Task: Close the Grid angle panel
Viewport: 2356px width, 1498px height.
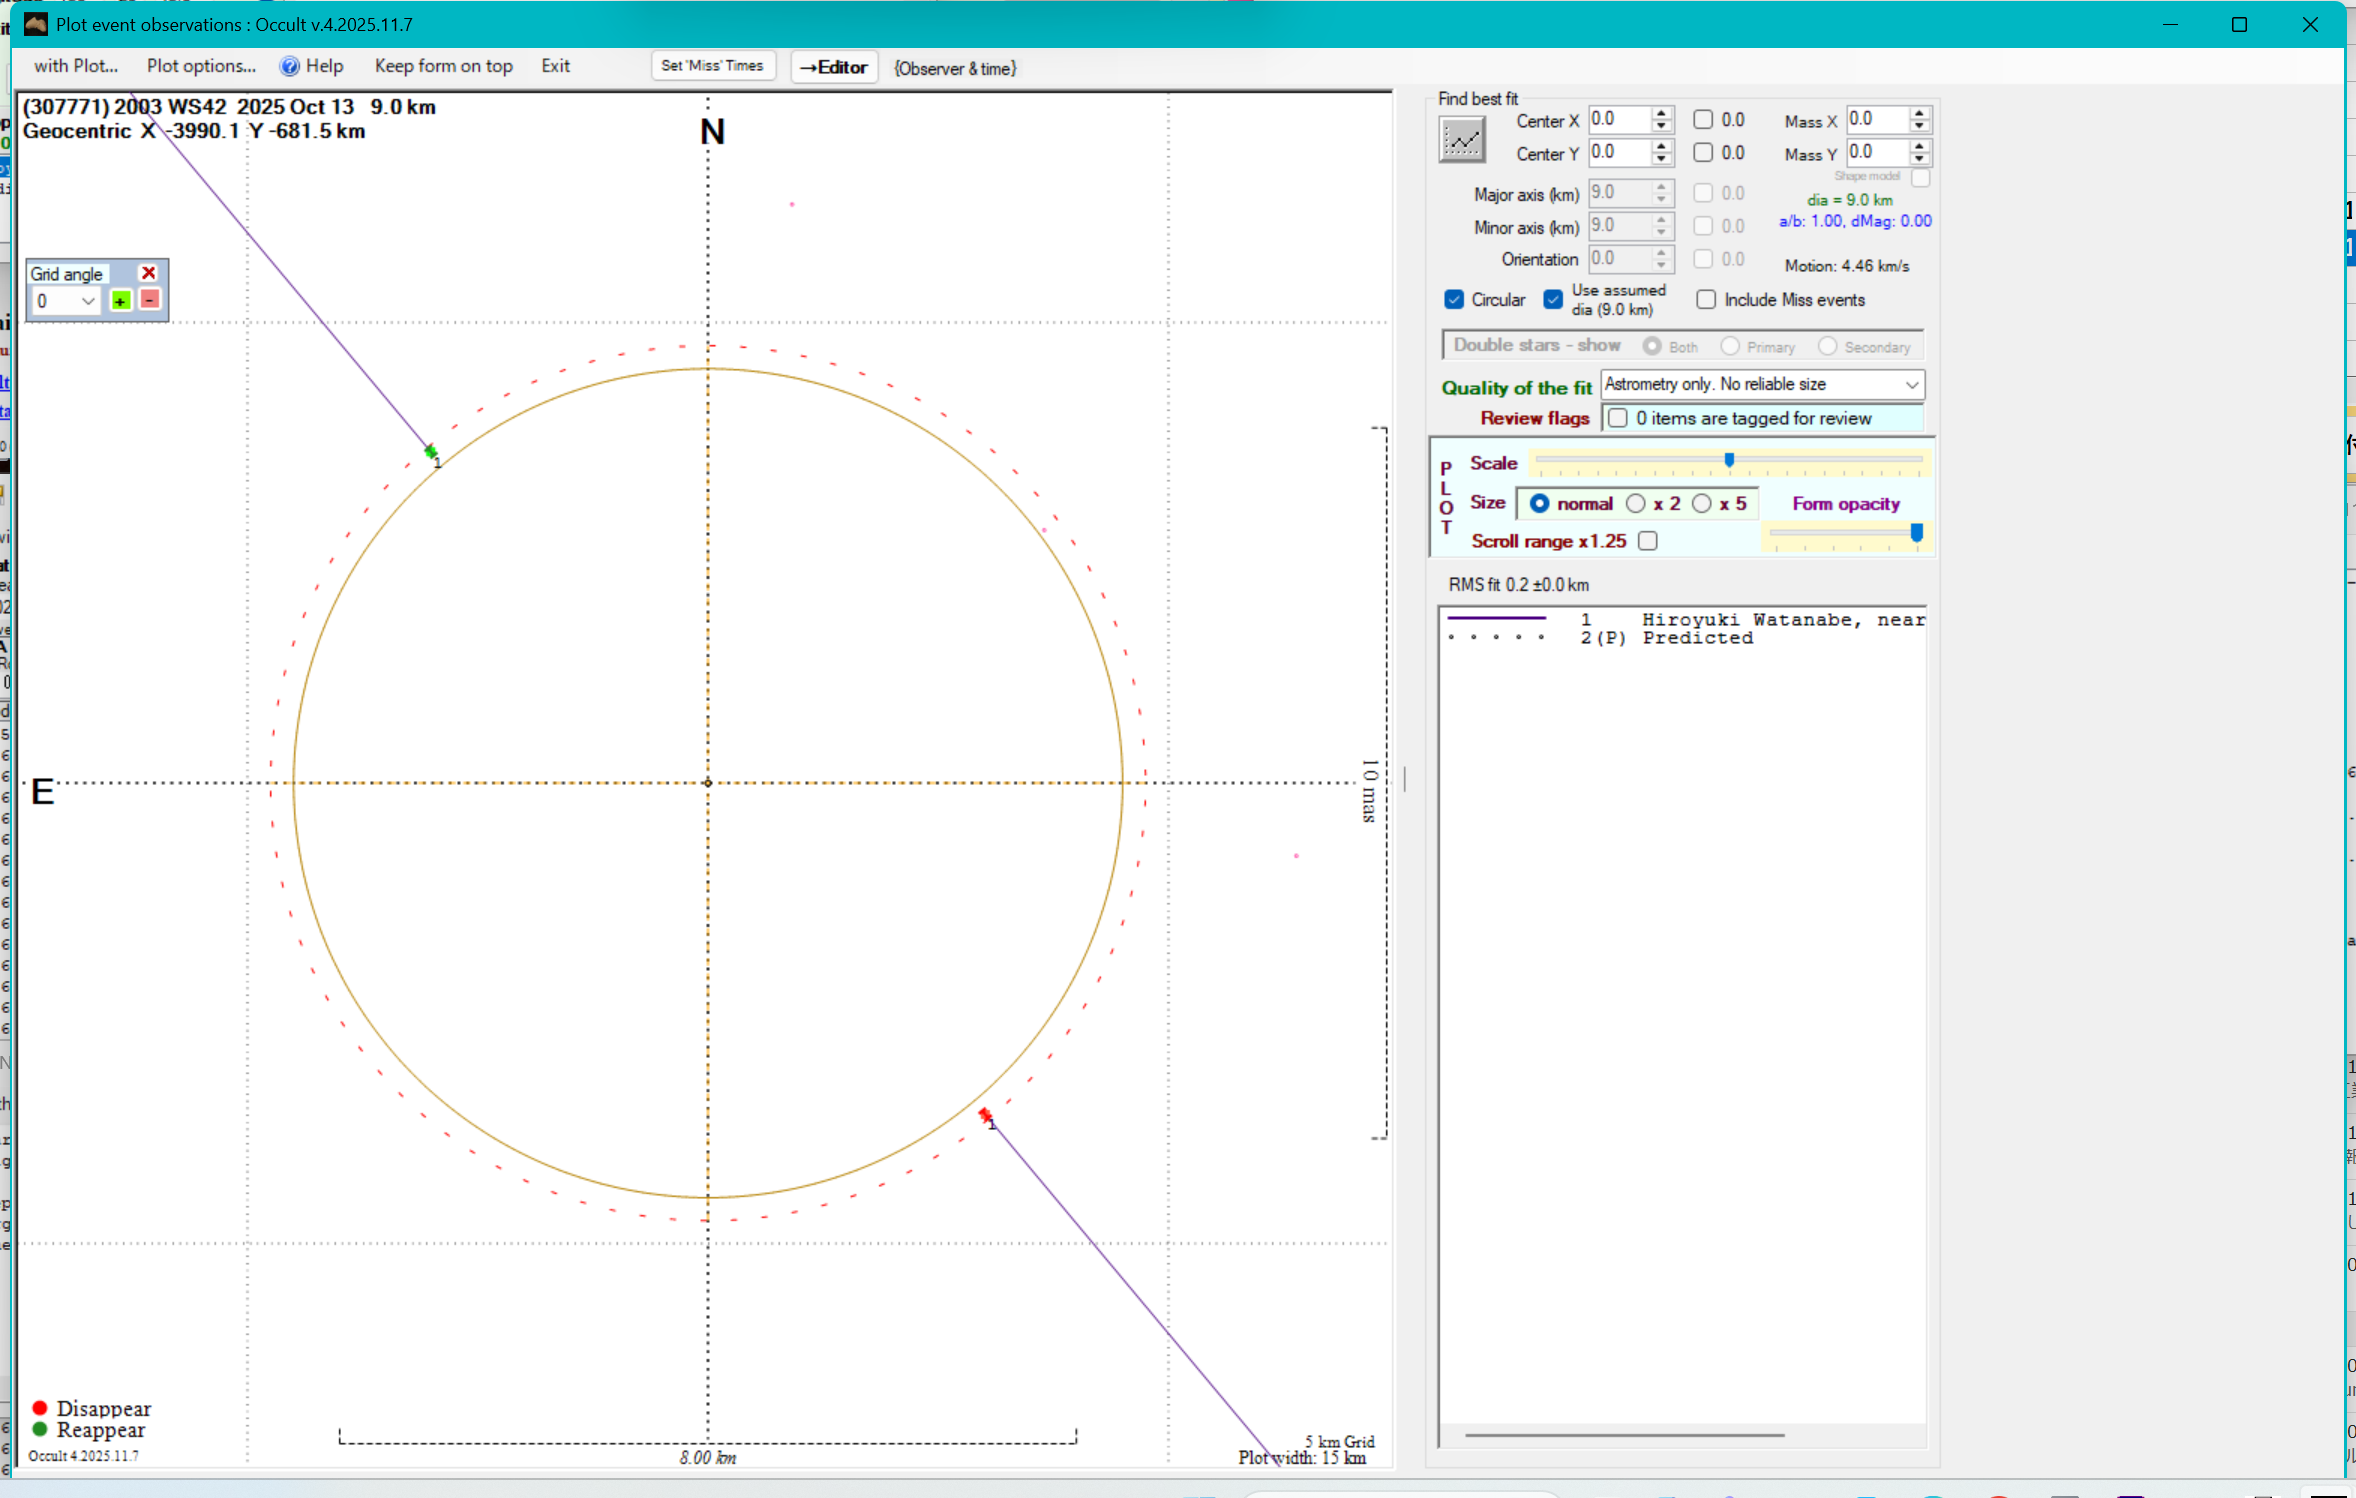Action: (x=149, y=273)
